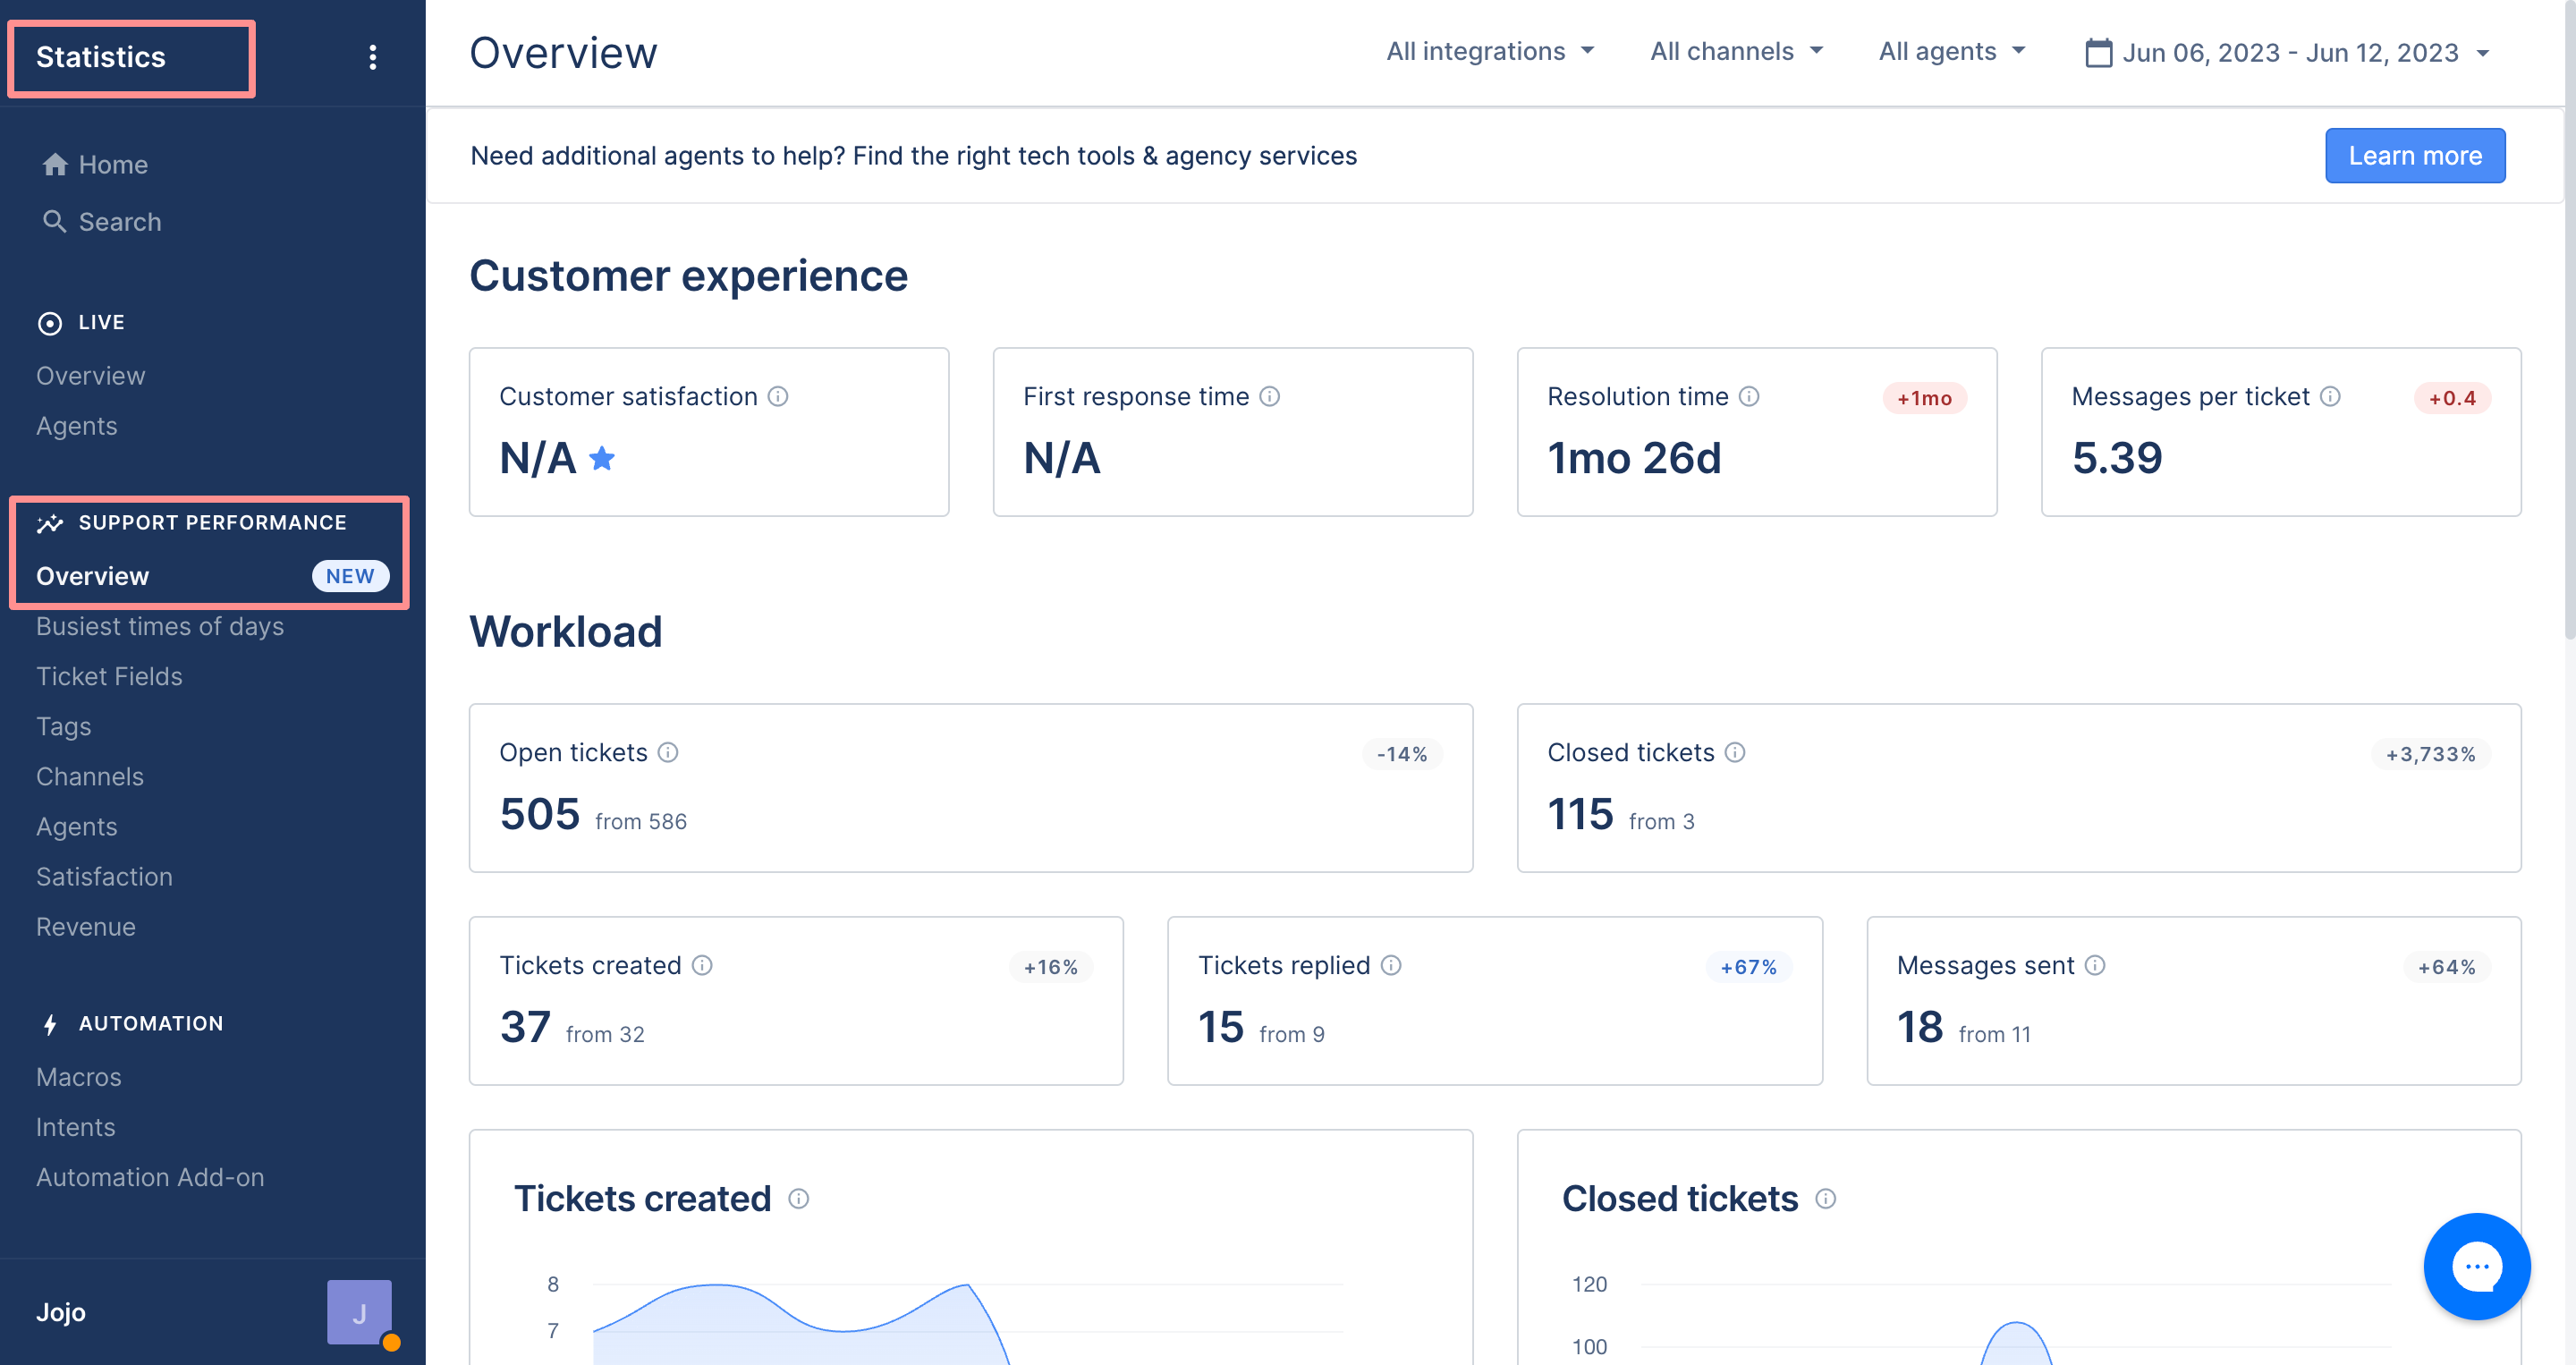
Task: Click info icon next to First response time
Action: point(1270,397)
